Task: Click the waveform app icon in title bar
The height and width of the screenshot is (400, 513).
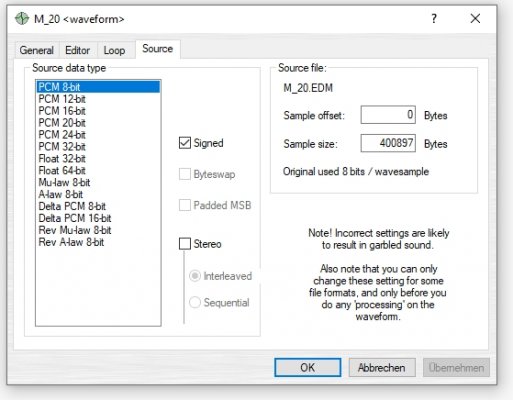Action: [22, 19]
